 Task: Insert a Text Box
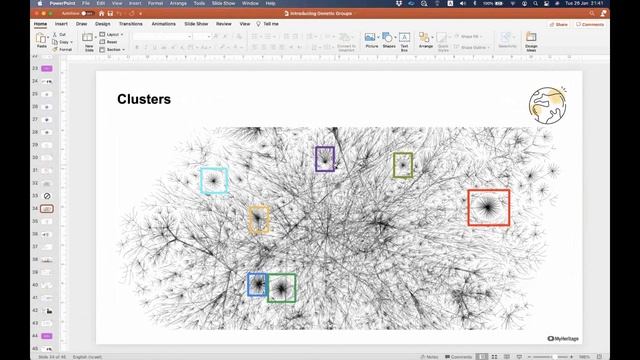[x=404, y=42]
